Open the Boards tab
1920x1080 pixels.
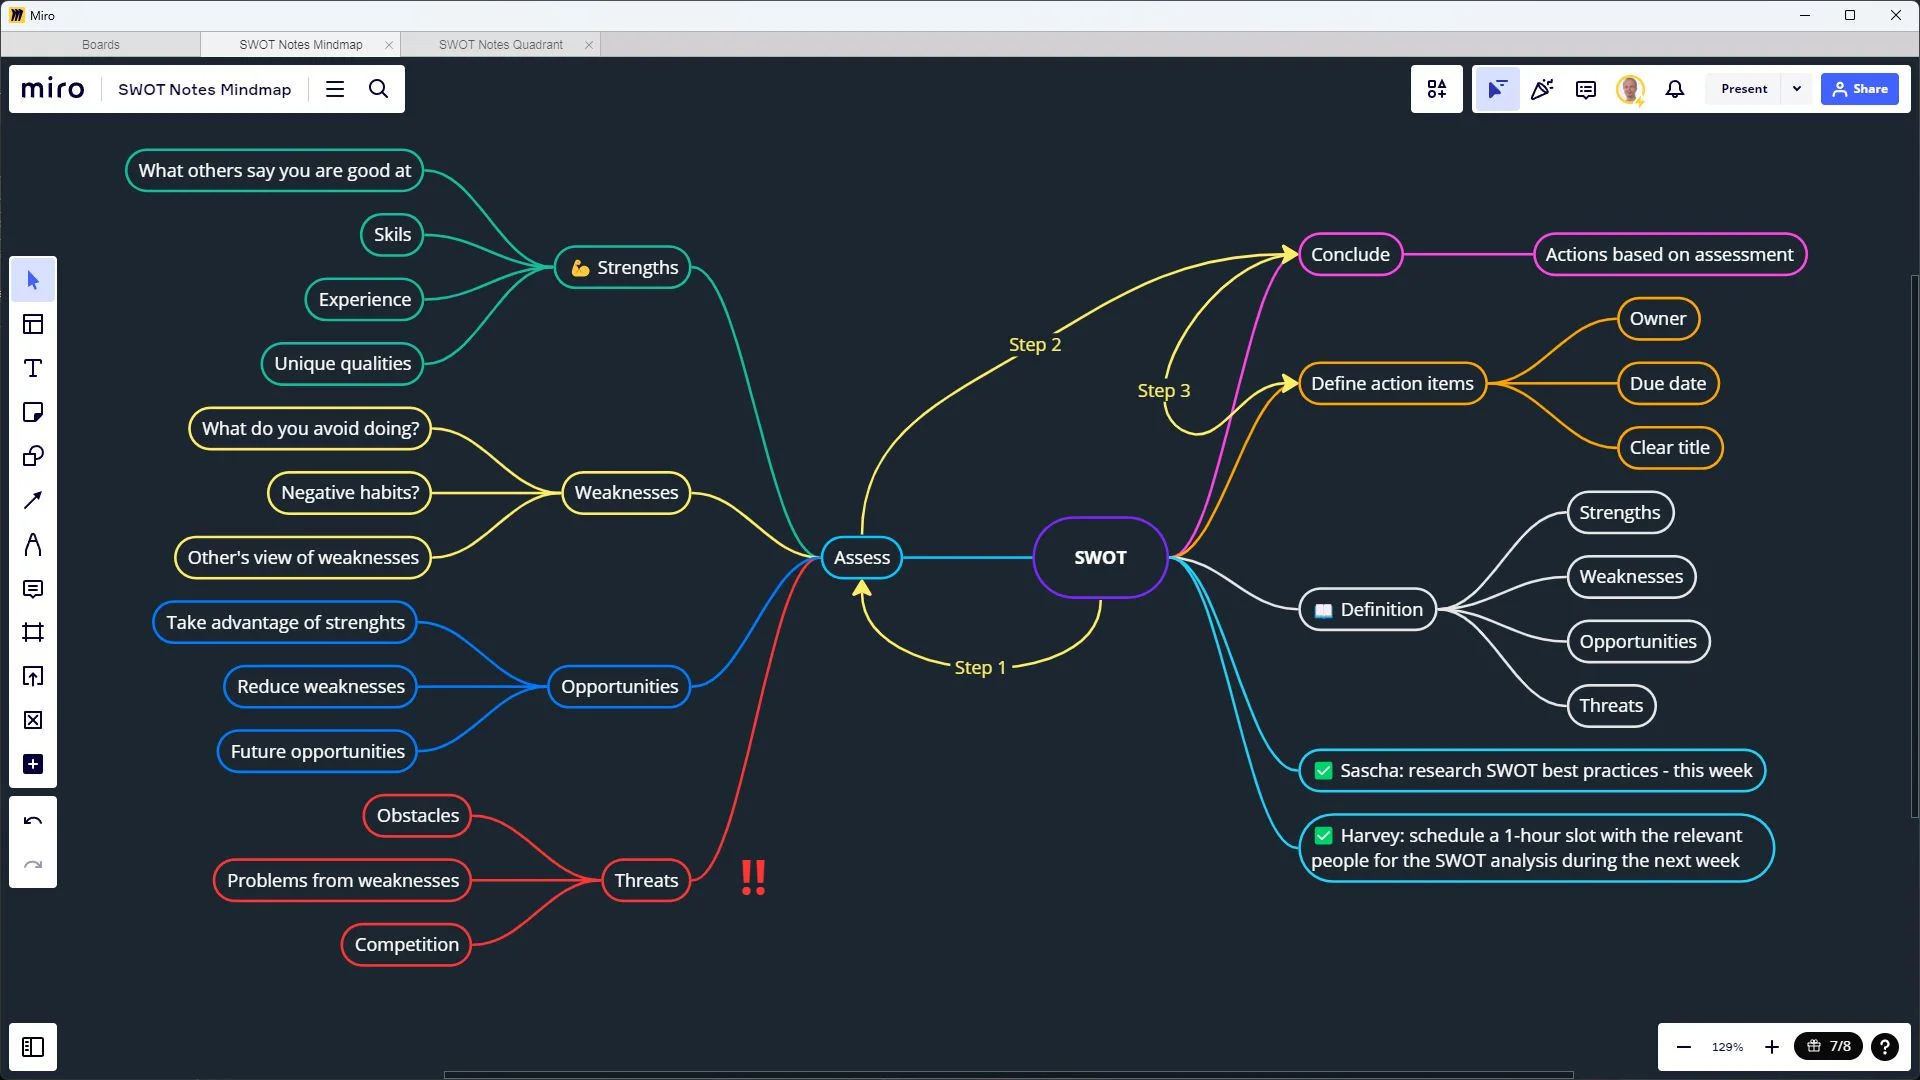tap(100, 45)
